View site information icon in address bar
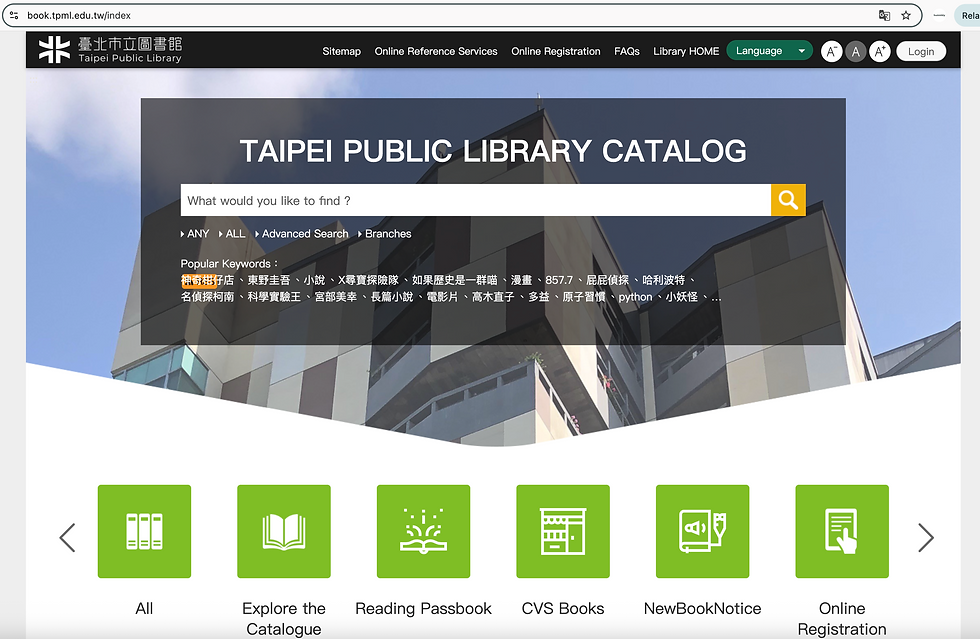Image resolution: width=980 pixels, height=639 pixels. coord(14,16)
